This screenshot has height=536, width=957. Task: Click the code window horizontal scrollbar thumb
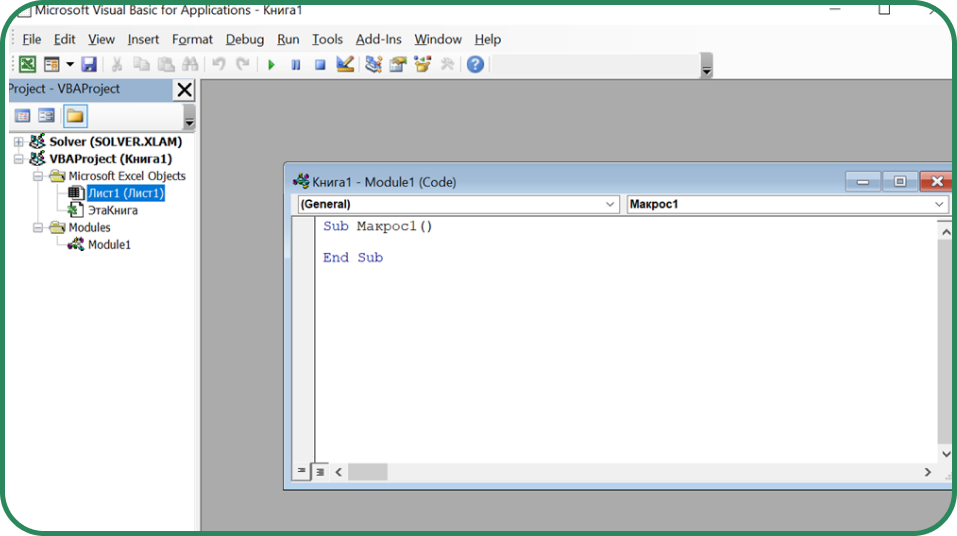(367, 472)
